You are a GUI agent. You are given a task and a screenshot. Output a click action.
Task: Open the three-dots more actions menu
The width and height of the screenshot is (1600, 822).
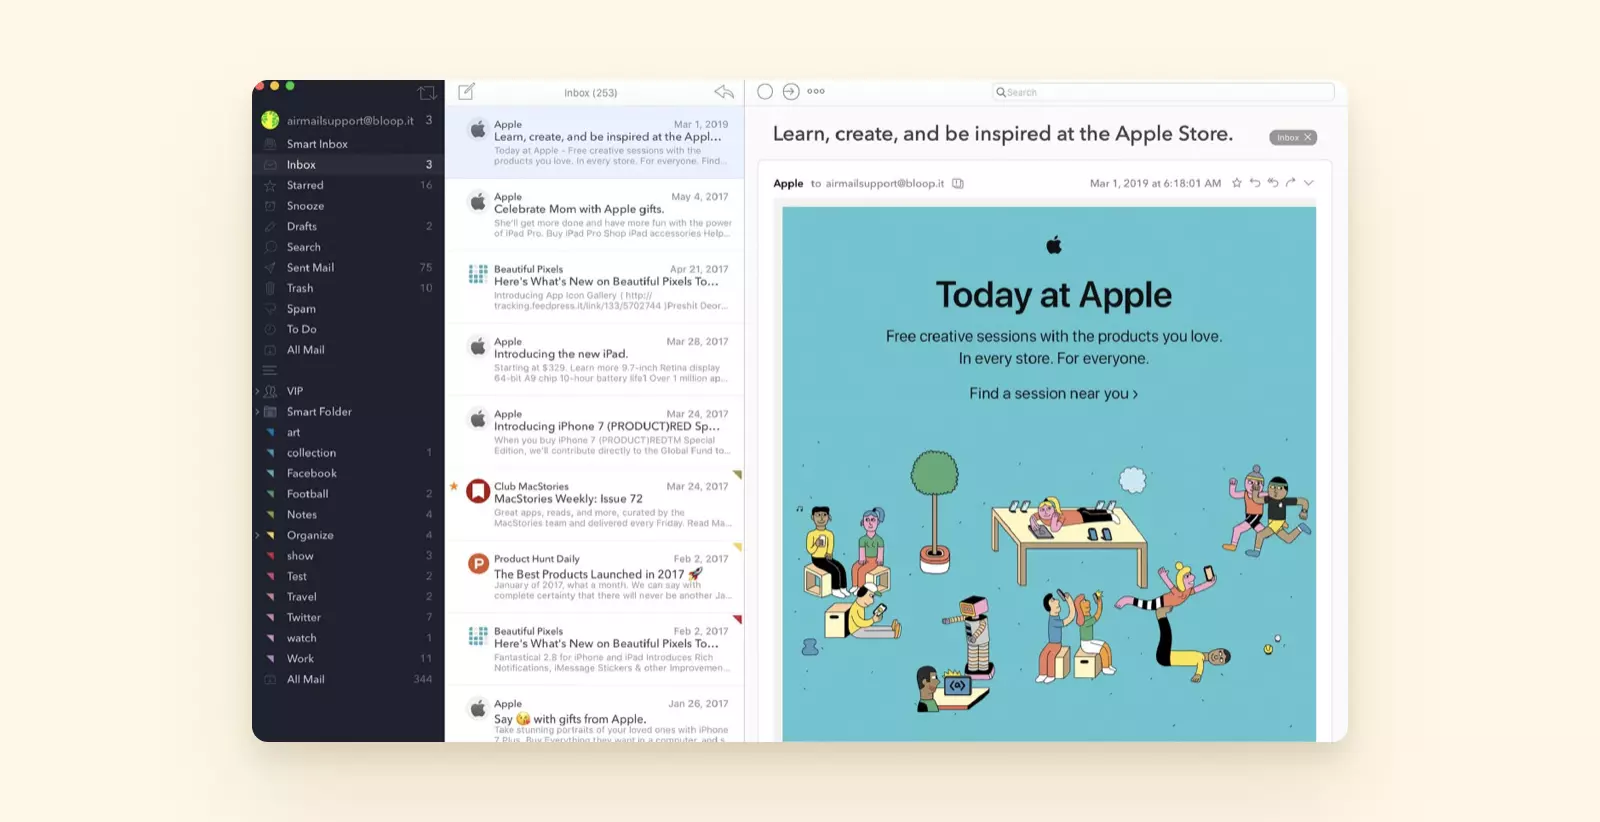(x=816, y=91)
